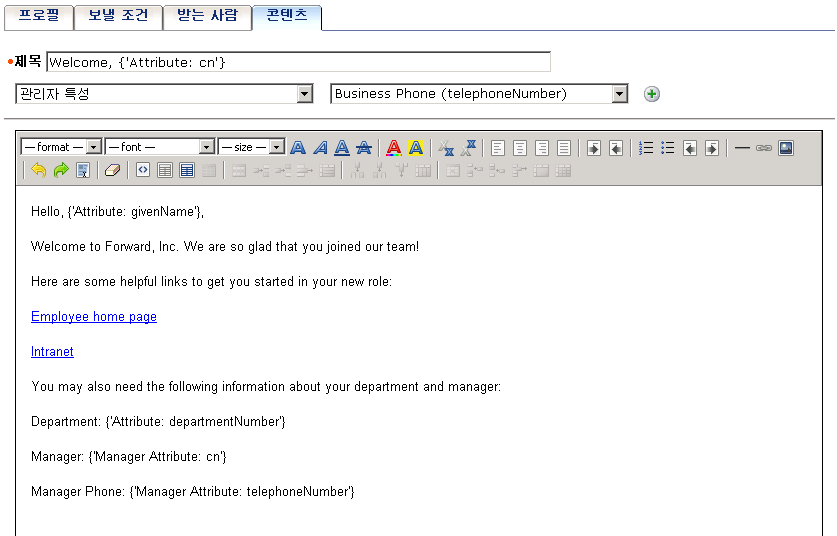Open the Intranet link

[52, 352]
